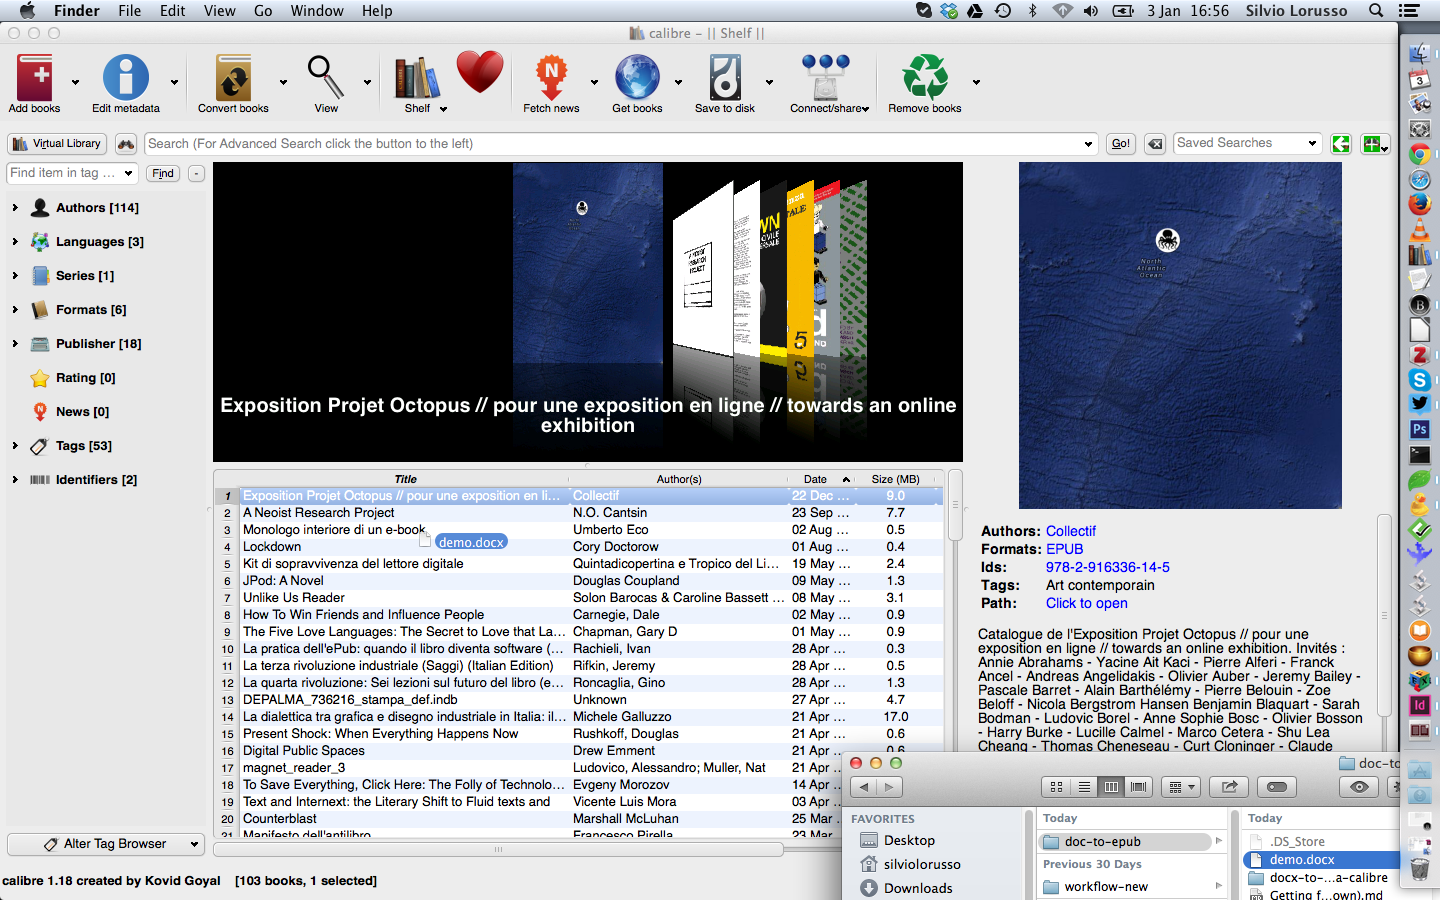The image size is (1440, 900).
Task: Open the ISBN 978-2-916336-14-5 link
Action: pos(1107,567)
